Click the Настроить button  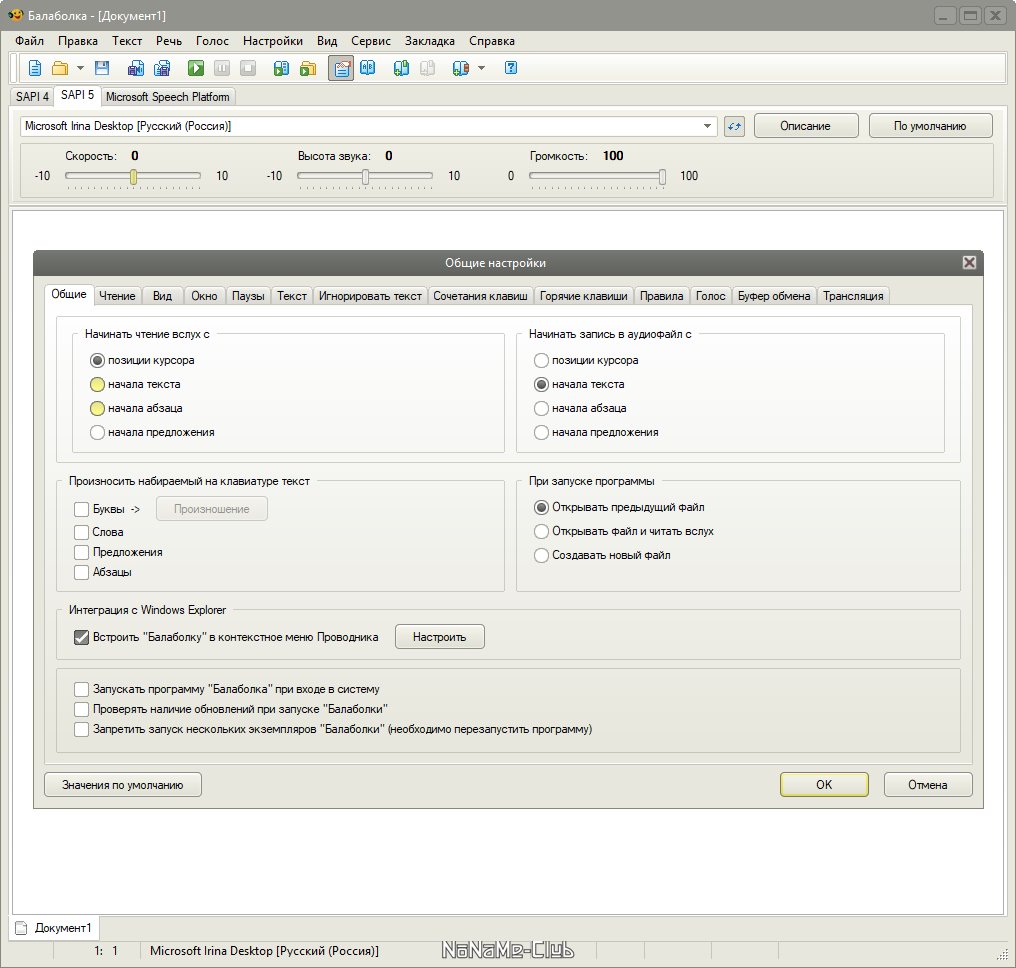pyautogui.click(x=439, y=637)
